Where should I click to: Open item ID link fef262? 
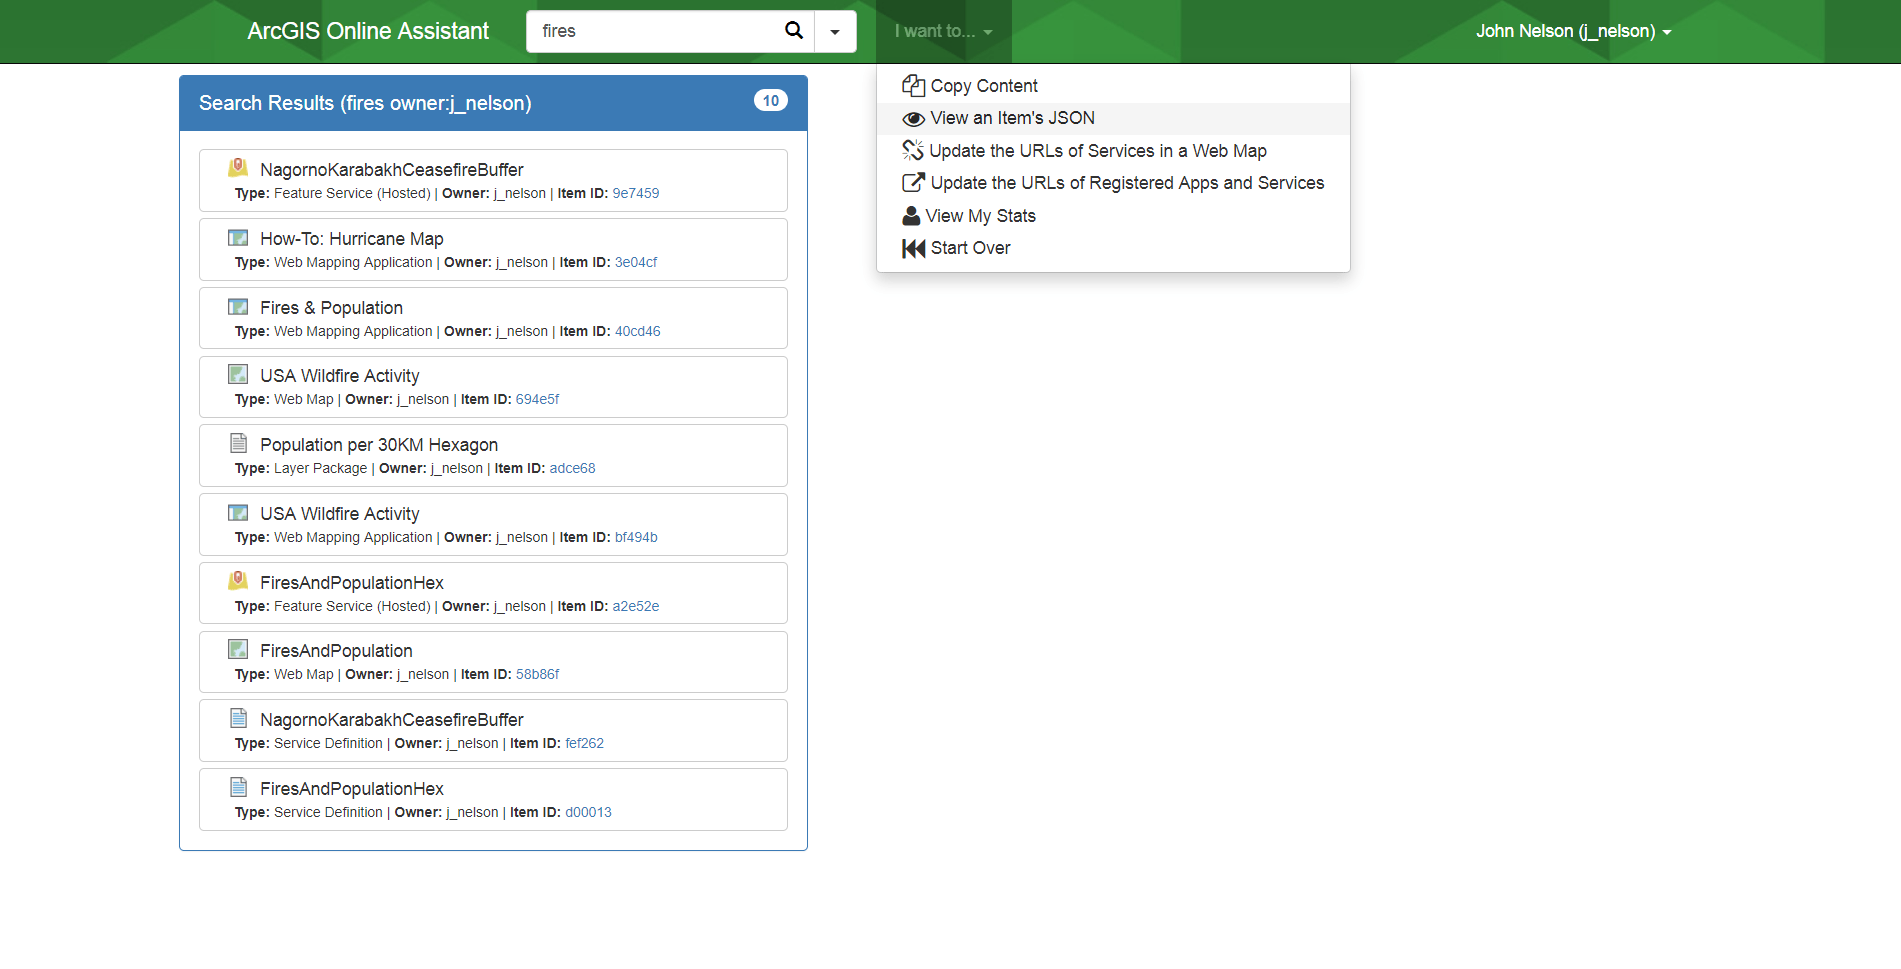(x=585, y=744)
